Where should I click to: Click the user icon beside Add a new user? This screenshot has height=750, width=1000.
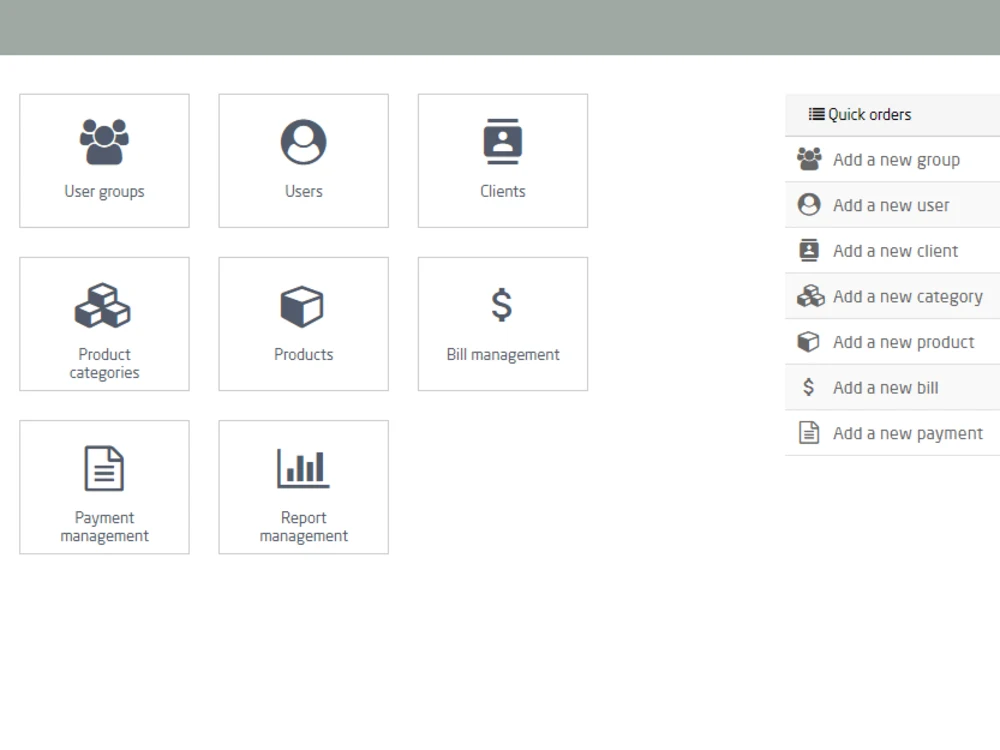[x=809, y=205]
